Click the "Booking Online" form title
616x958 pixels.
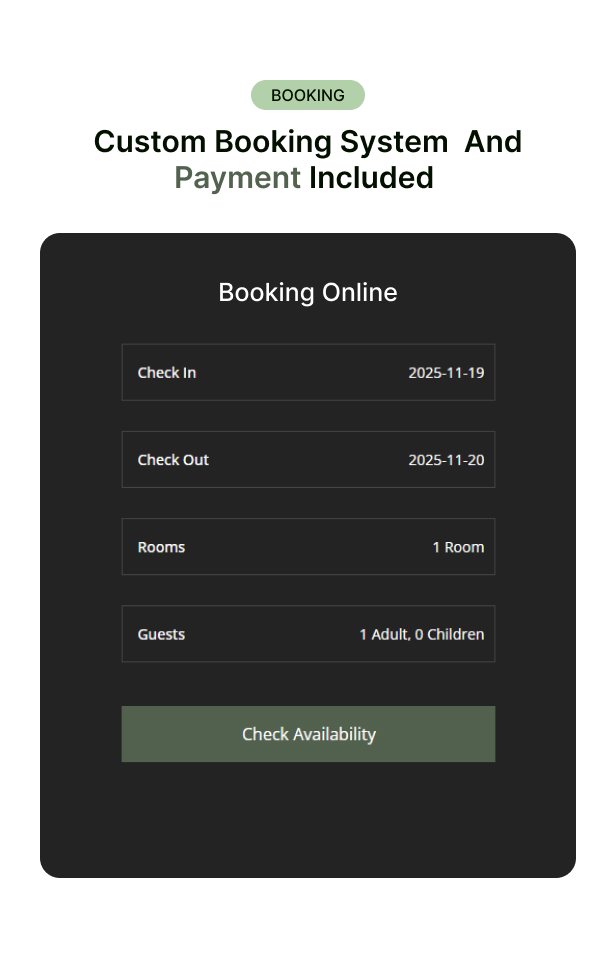(308, 292)
